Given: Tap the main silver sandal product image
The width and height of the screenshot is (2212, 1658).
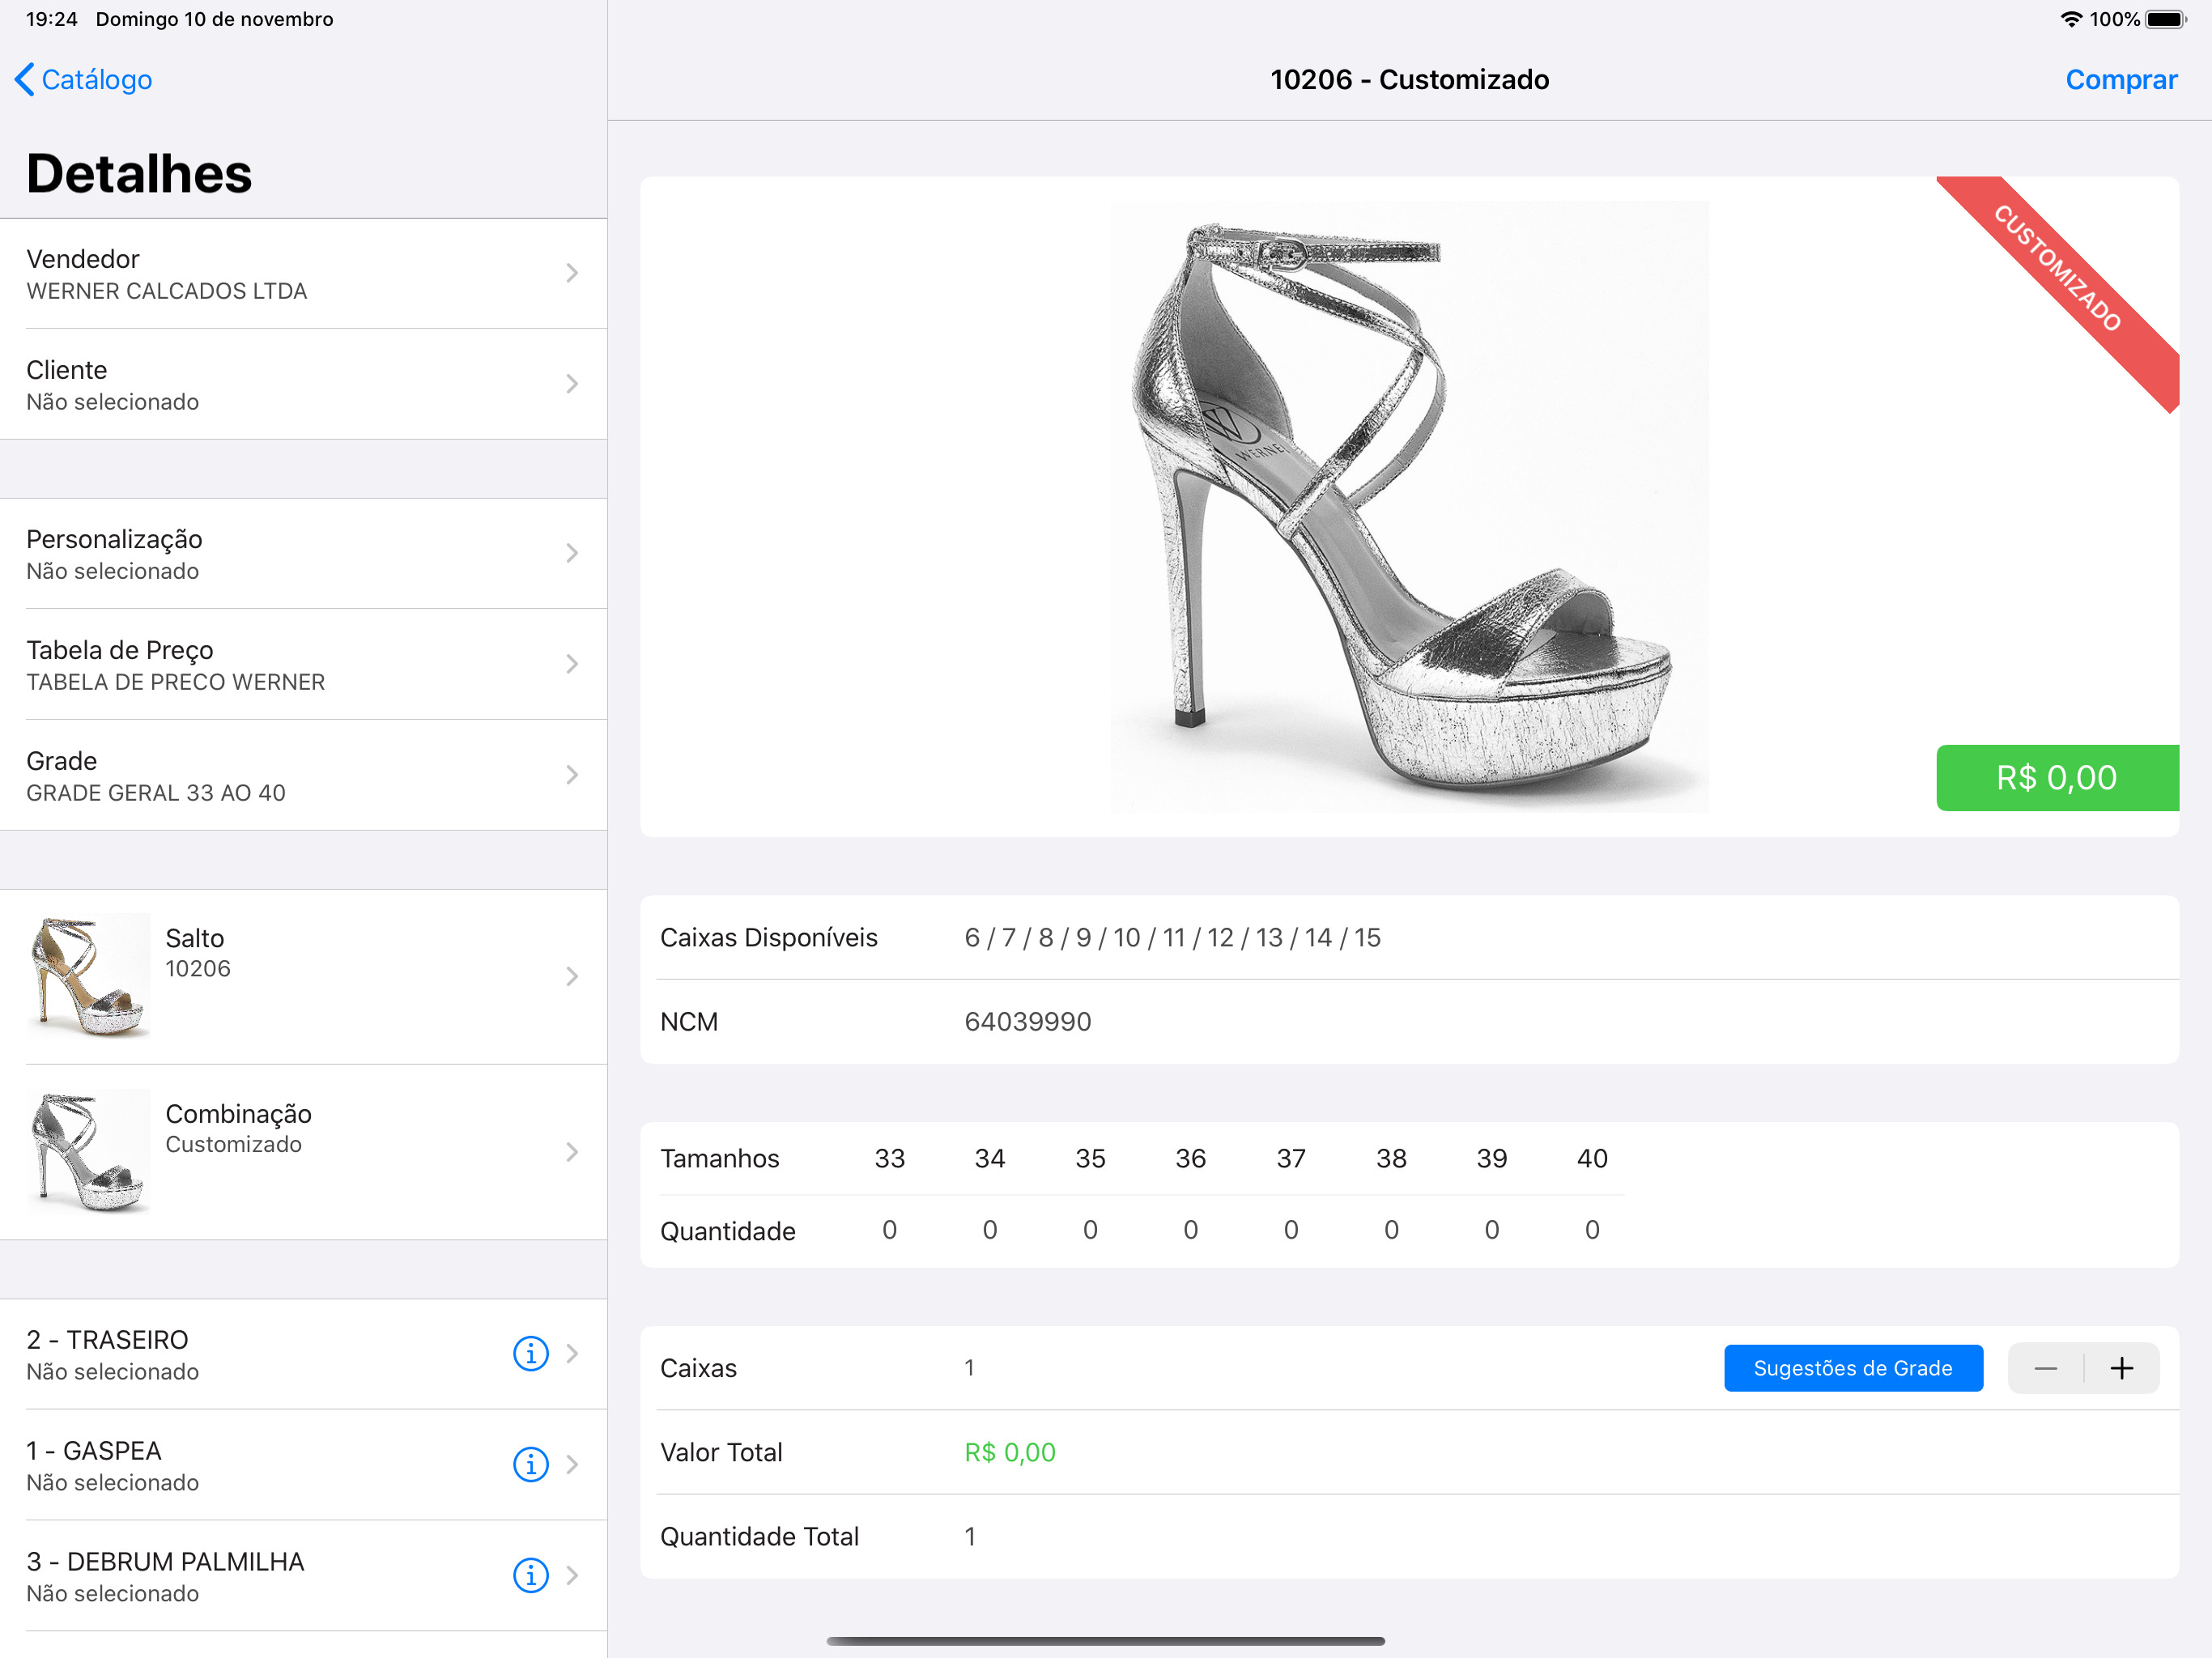Looking at the screenshot, I should click(x=1408, y=506).
